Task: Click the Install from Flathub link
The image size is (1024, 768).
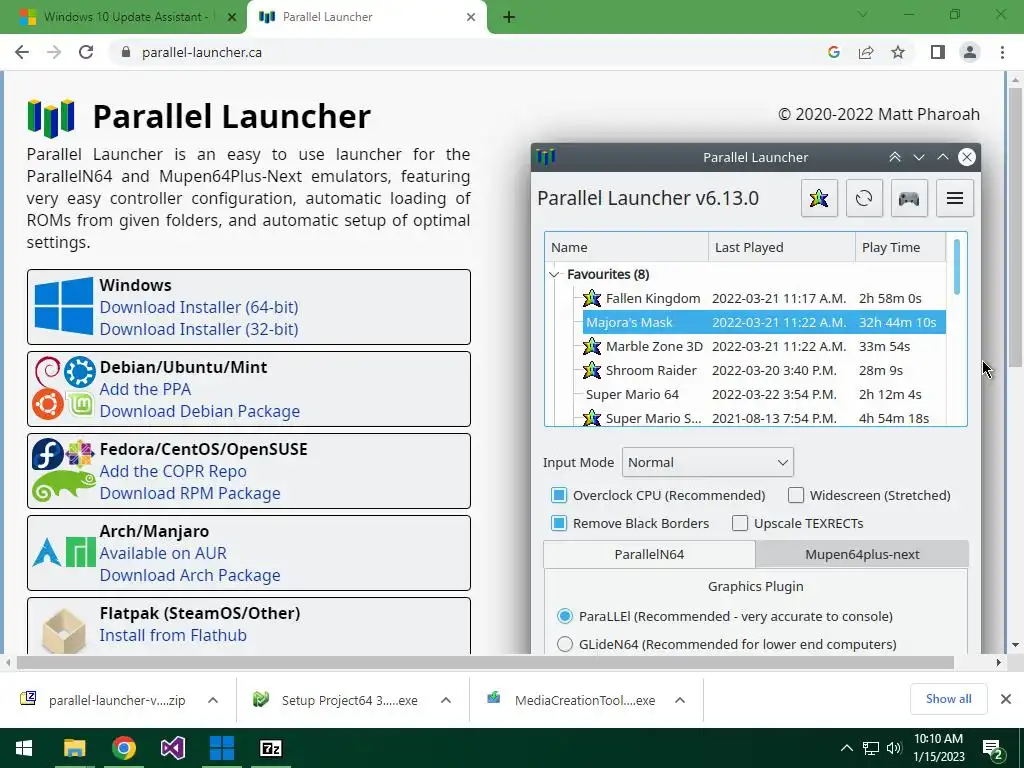Action: [x=173, y=635]
